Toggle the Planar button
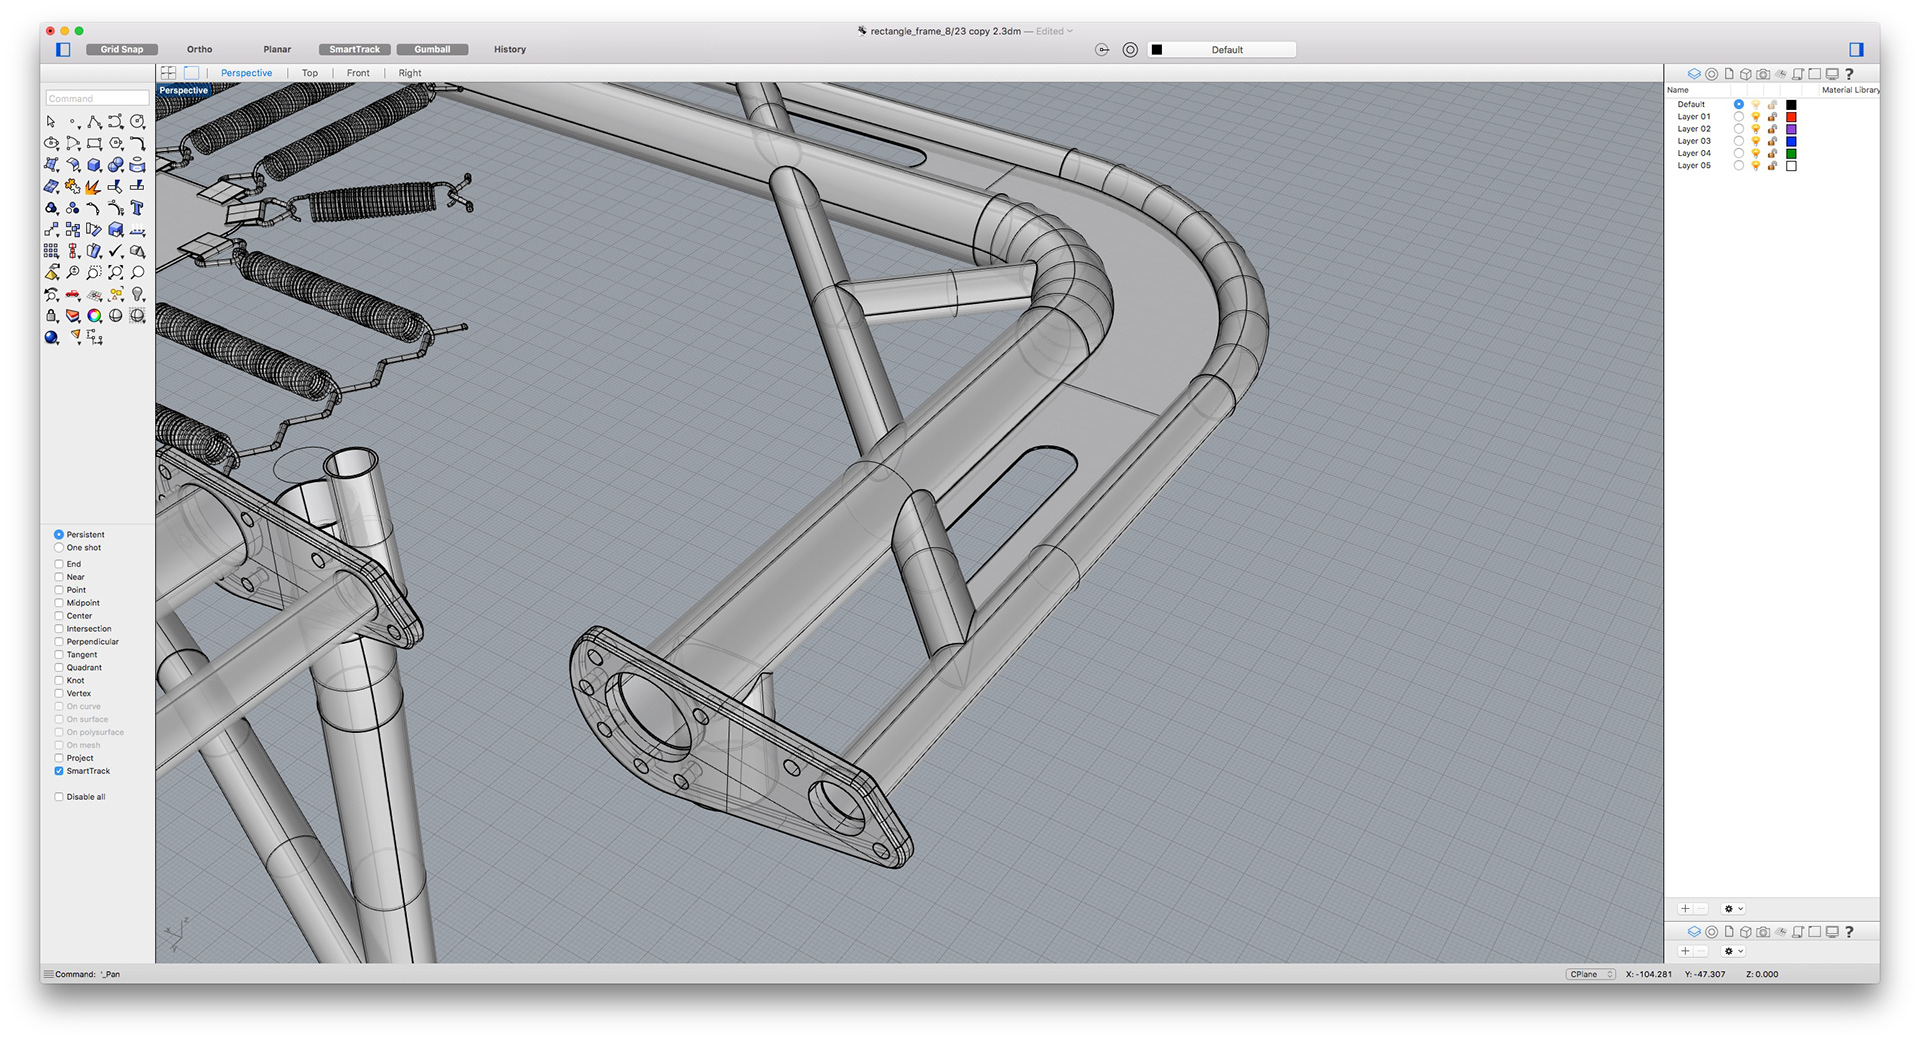The image size is (1920, 1041). 277,49
